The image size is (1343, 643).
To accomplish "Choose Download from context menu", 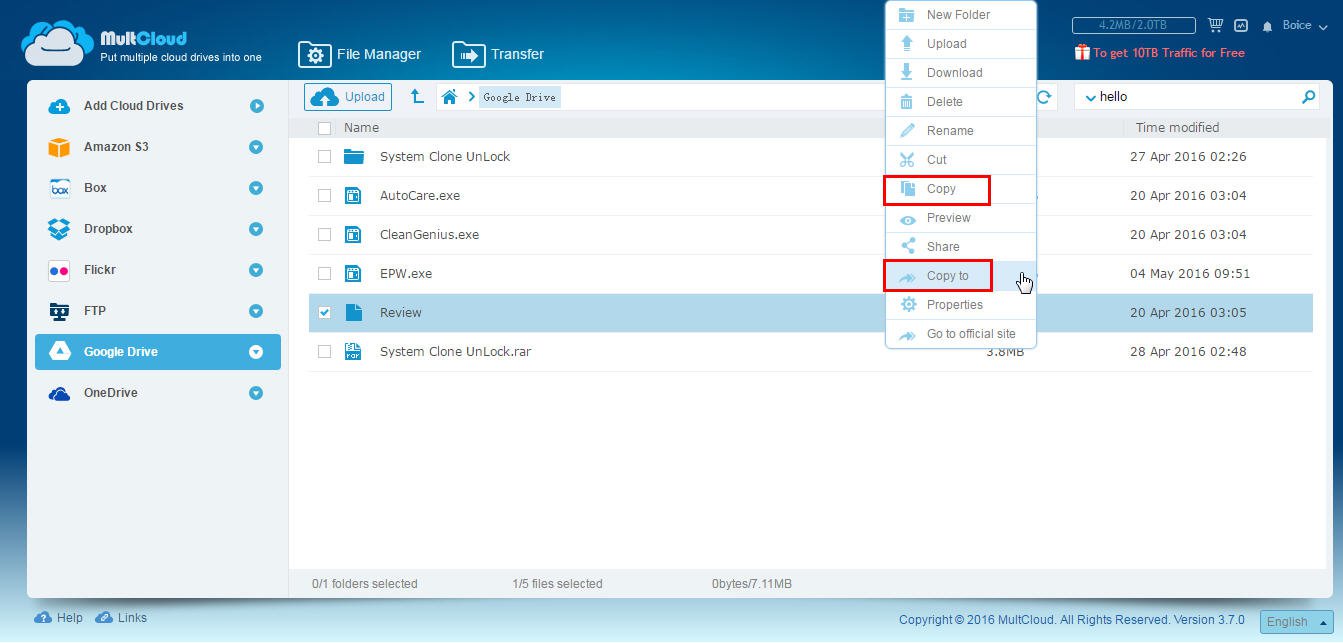I will coord(960,73).
